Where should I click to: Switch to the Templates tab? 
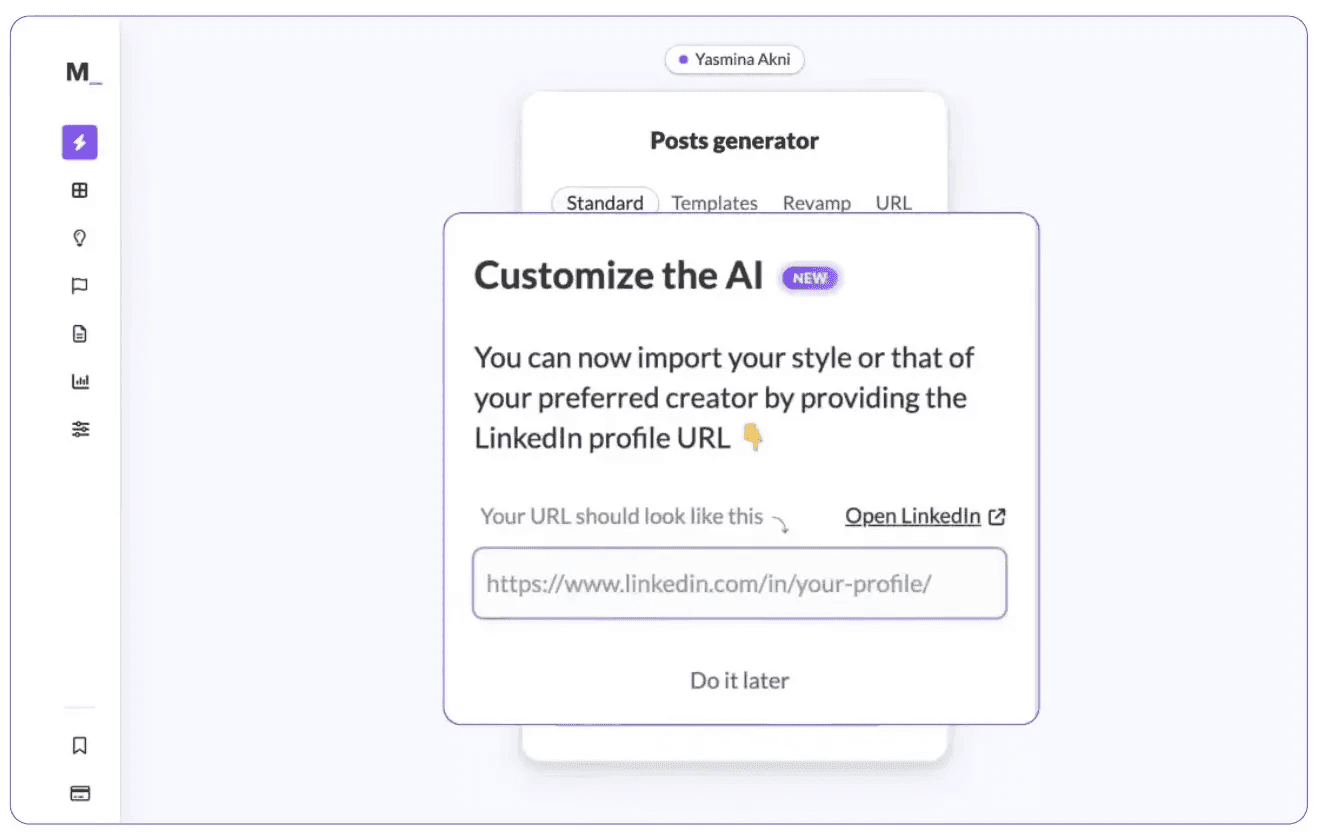[714, 202]
